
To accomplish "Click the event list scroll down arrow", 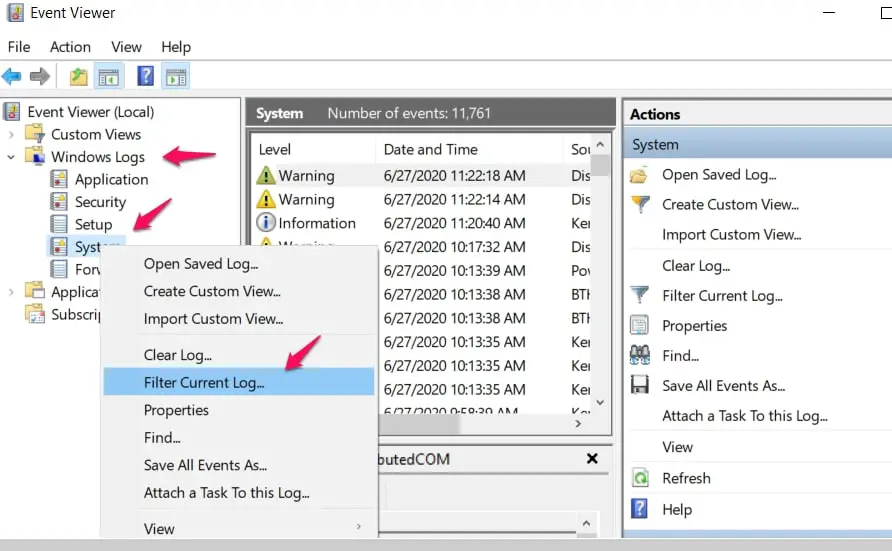I will pos(600,402).
